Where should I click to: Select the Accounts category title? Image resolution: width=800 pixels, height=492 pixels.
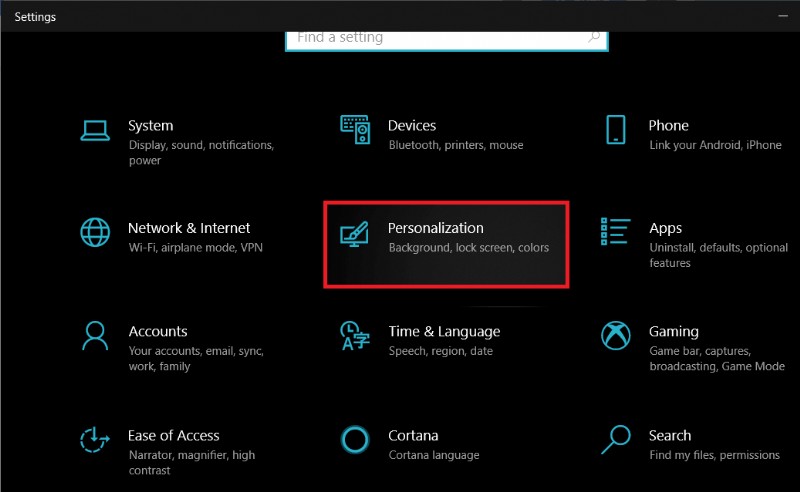[158, 331]
